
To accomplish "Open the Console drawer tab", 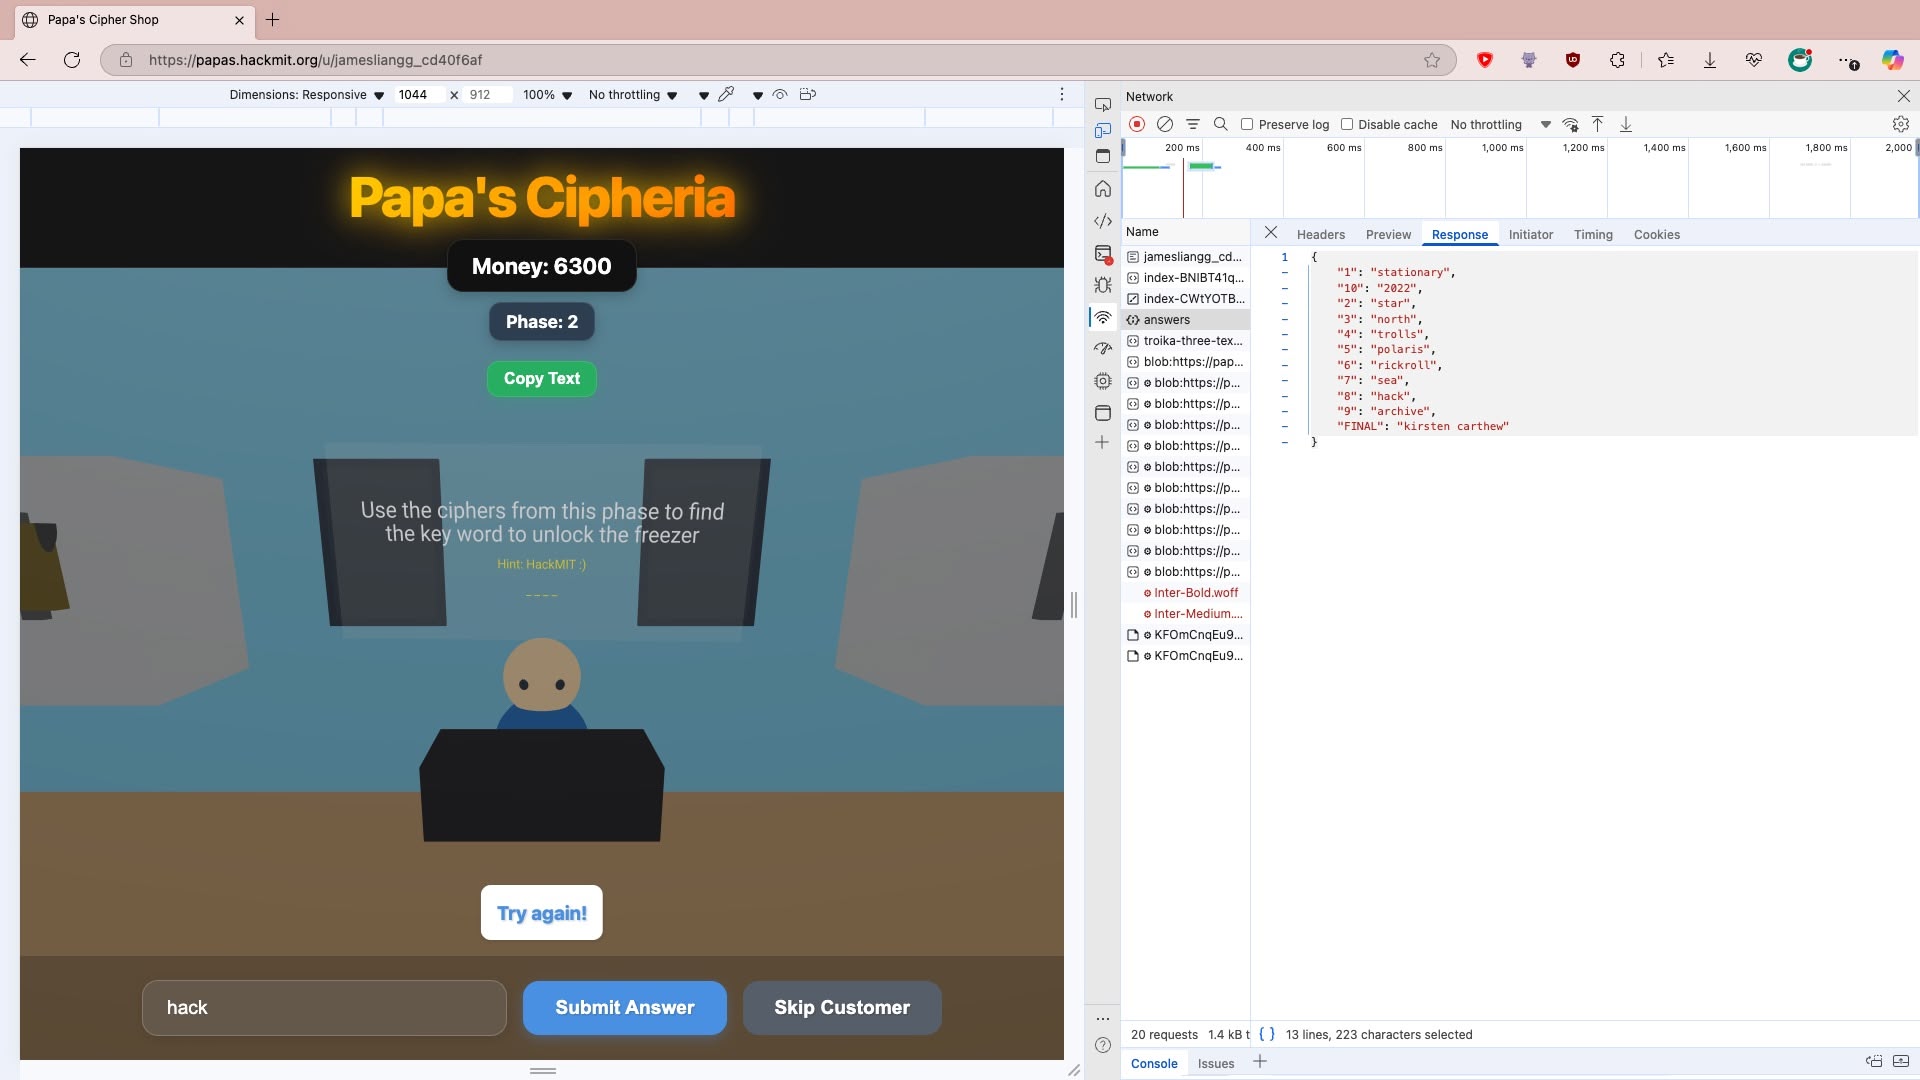I will (1154, 1063).
